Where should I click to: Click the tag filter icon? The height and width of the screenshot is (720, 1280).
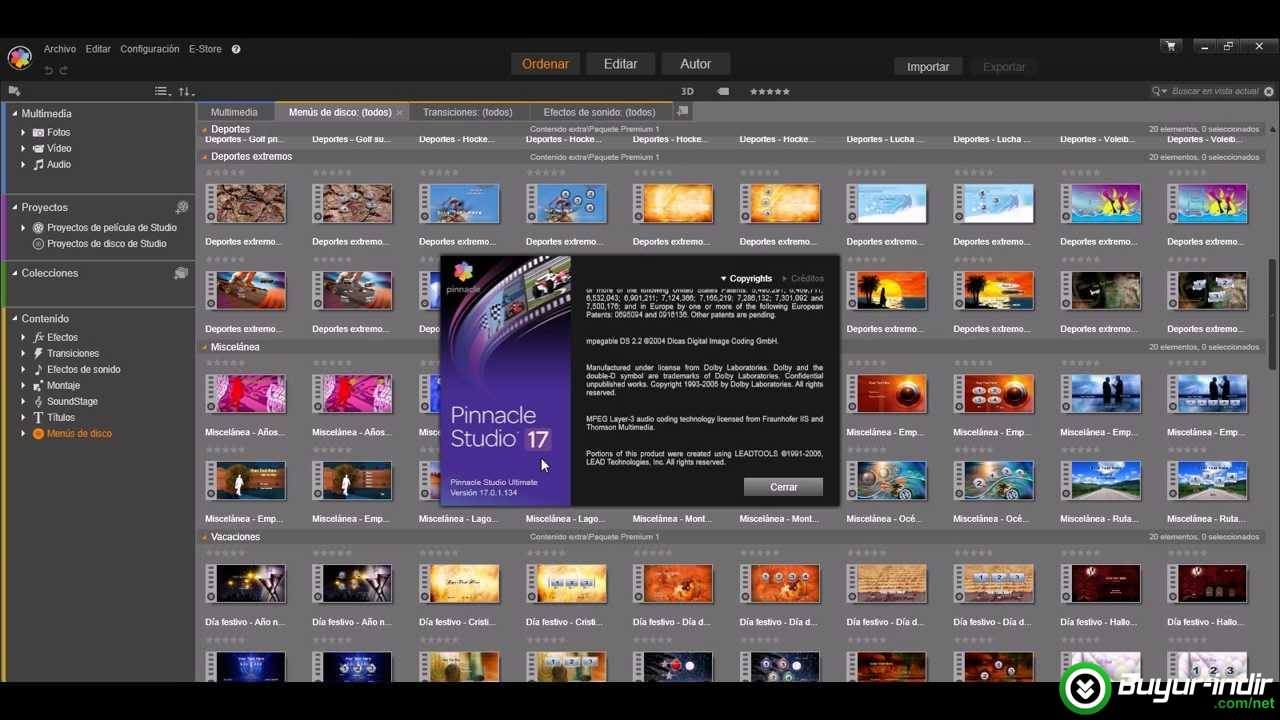point(723,91)
